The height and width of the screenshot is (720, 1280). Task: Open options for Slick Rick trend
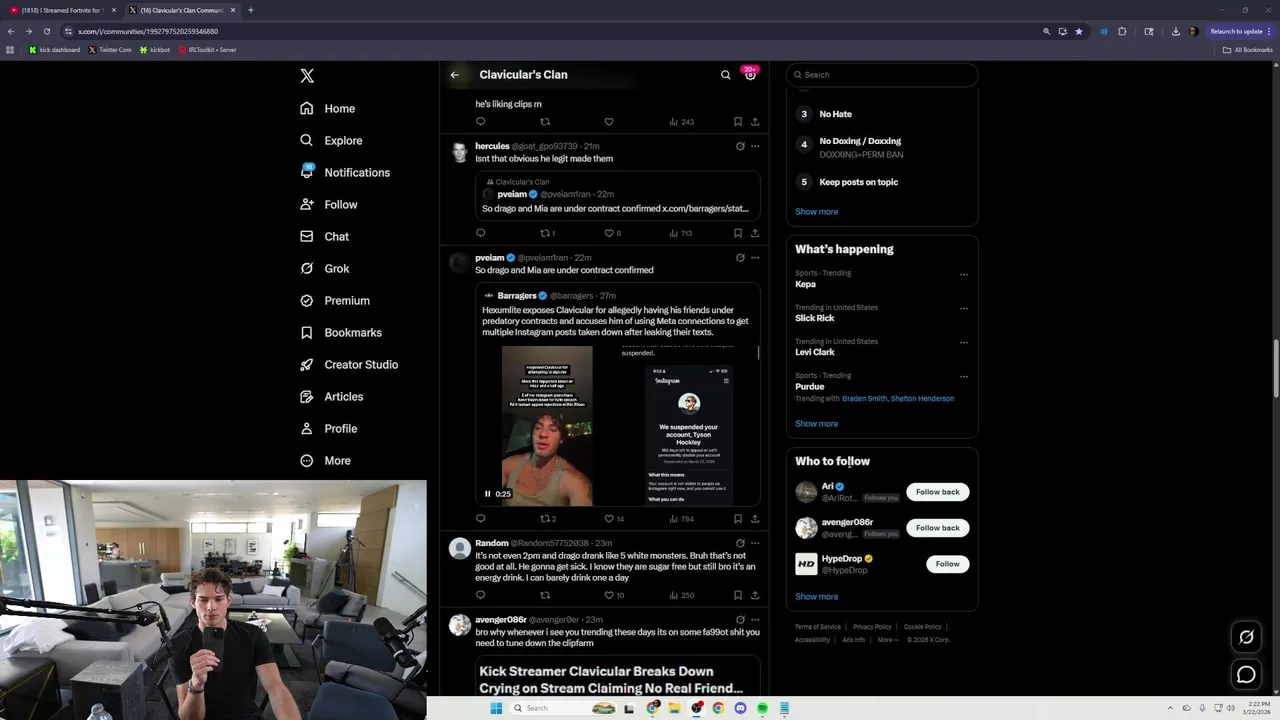tap(964, 309)
